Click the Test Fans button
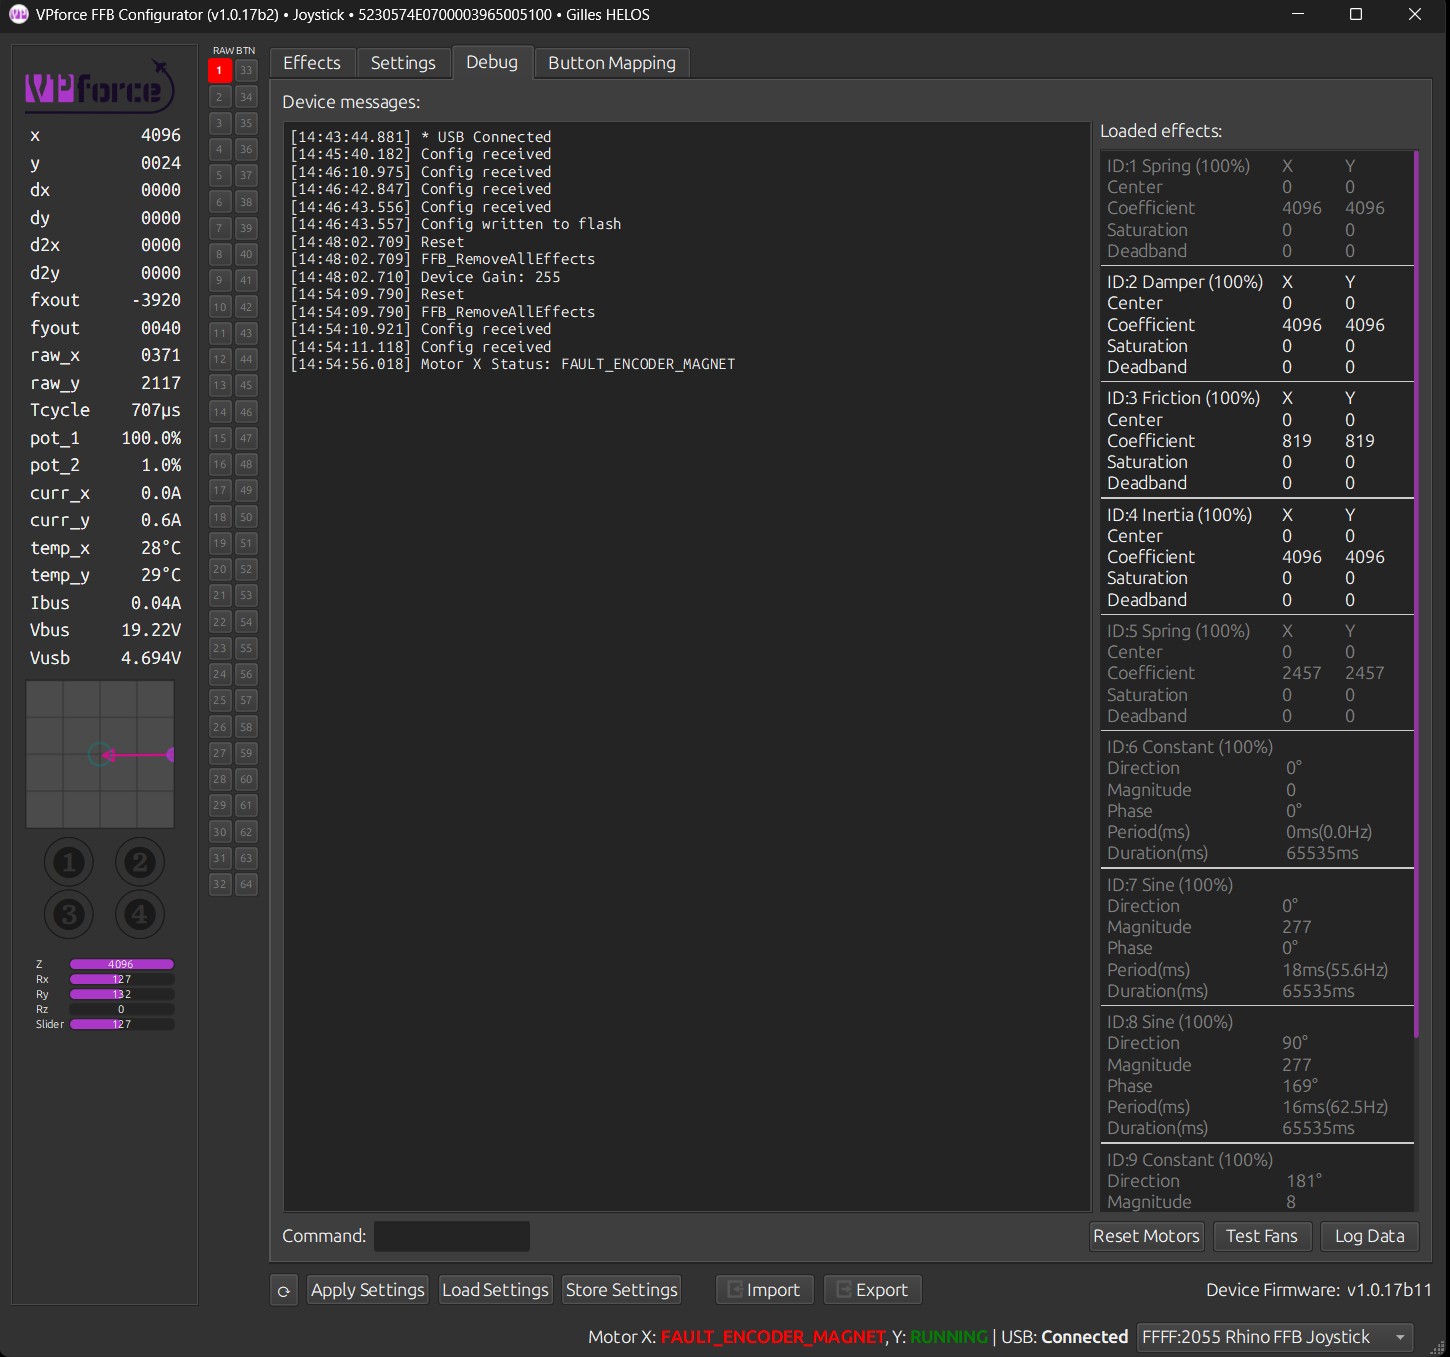 pyautogui.click(x=1261, y=1236)
